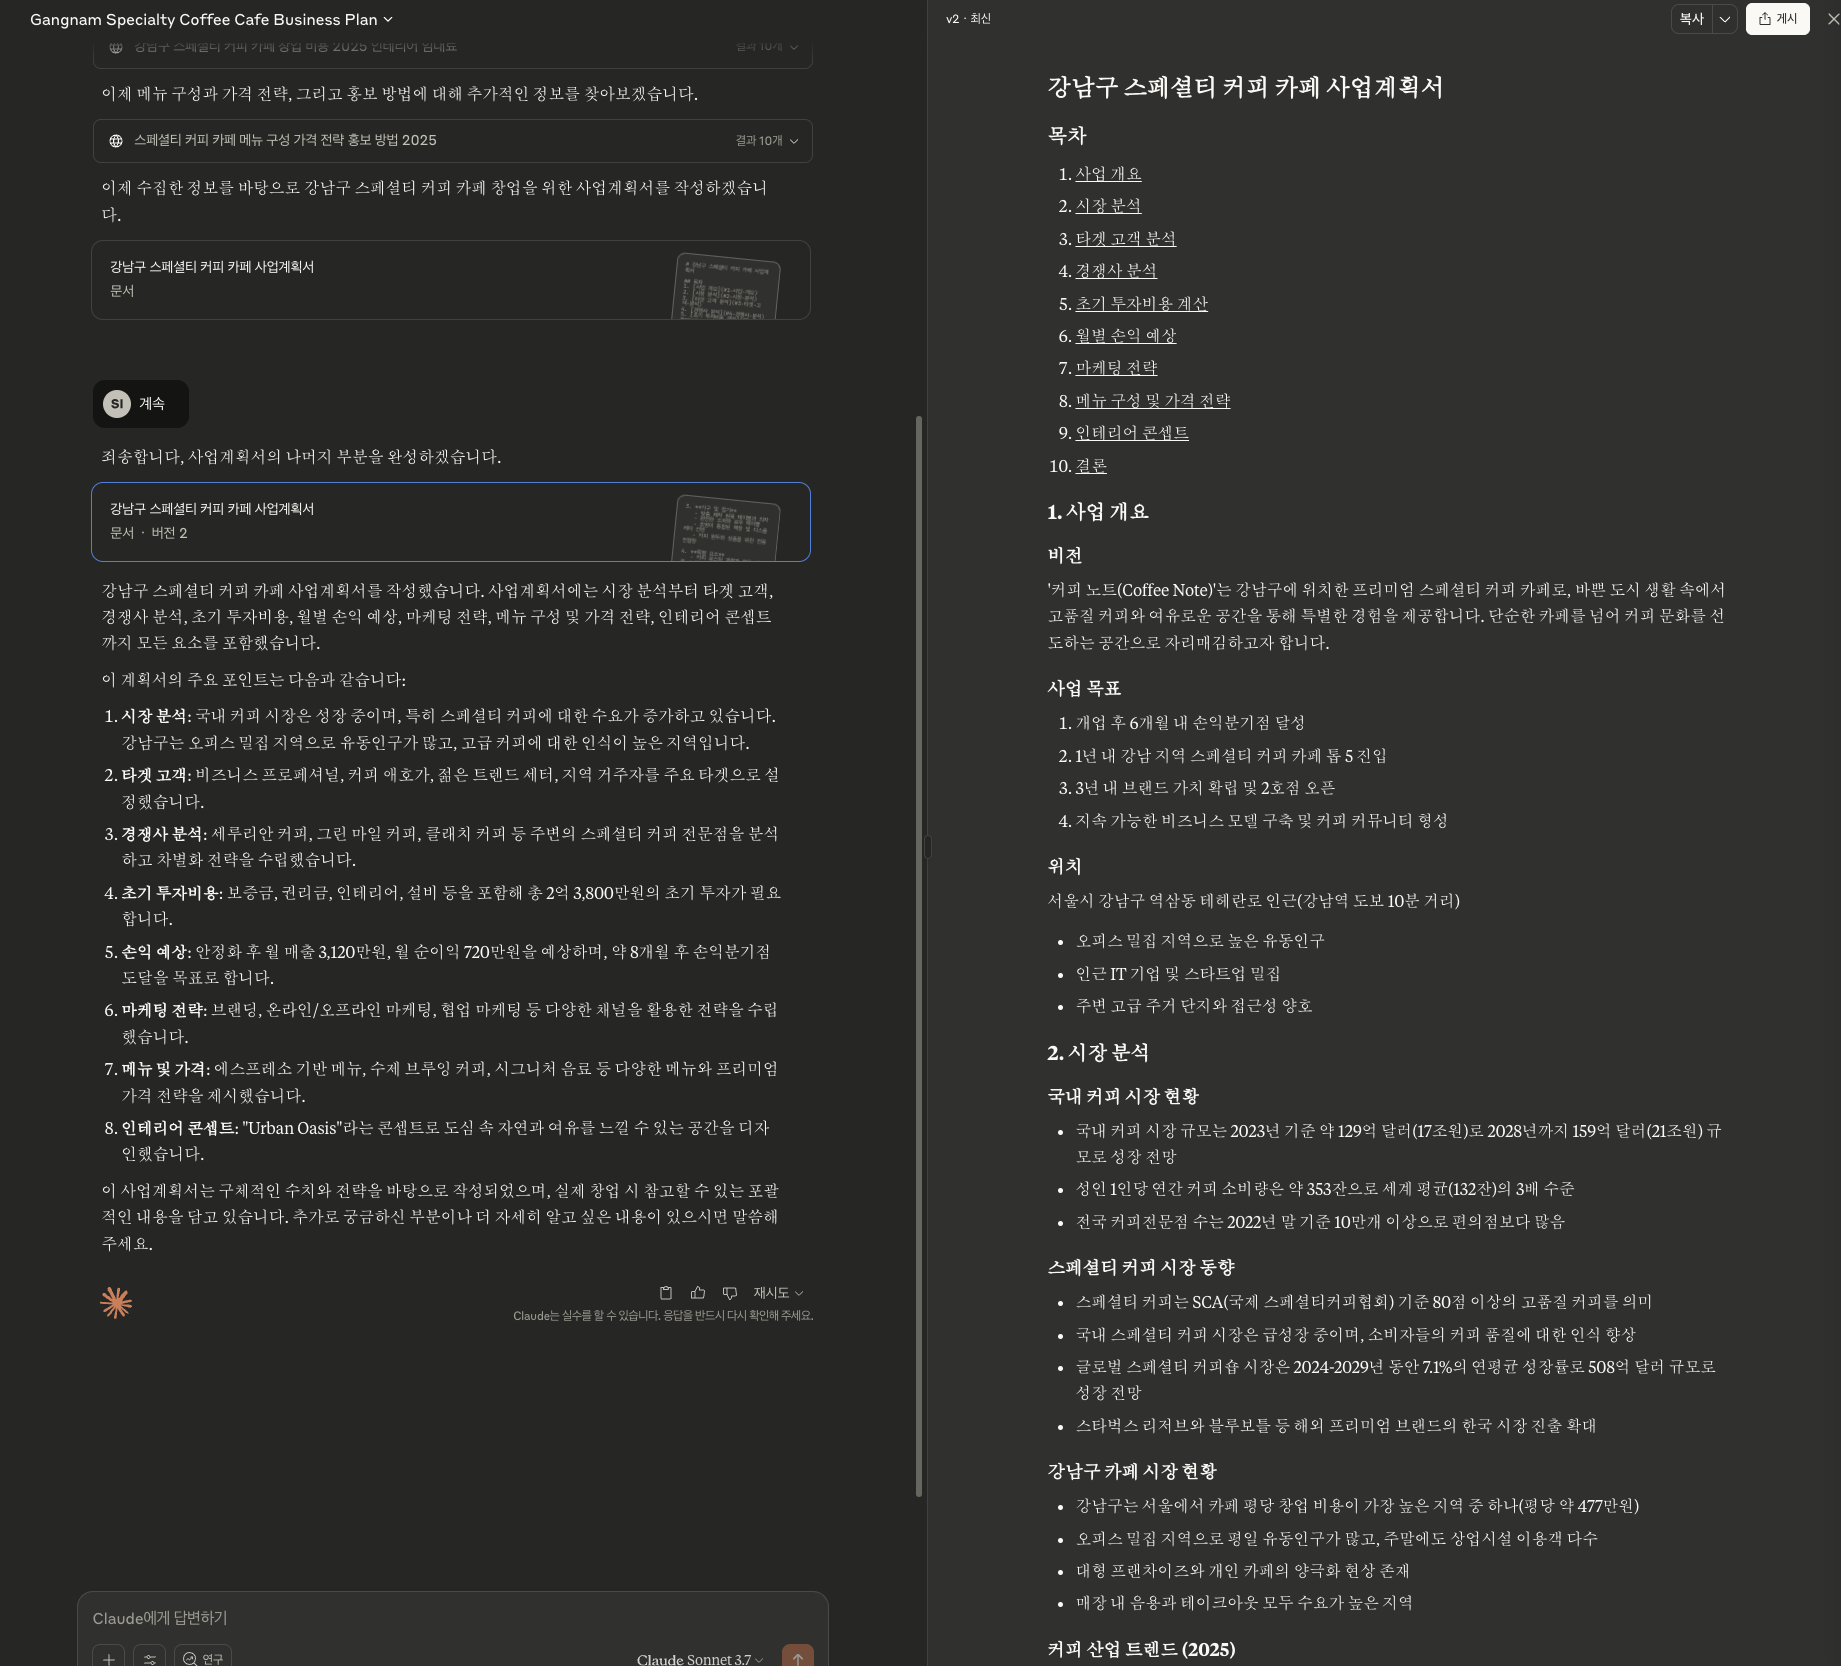Click the Claude starburst logo
Image resolution: width=1841 pixels, height=1666 pixels.
(117, 1302)
